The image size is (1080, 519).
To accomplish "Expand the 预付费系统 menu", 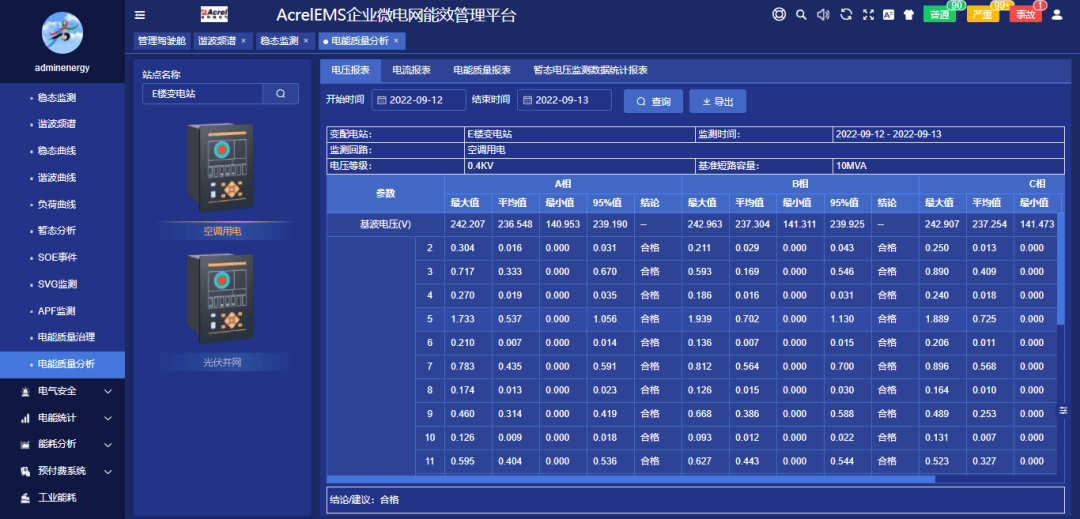I will point(63,471).
